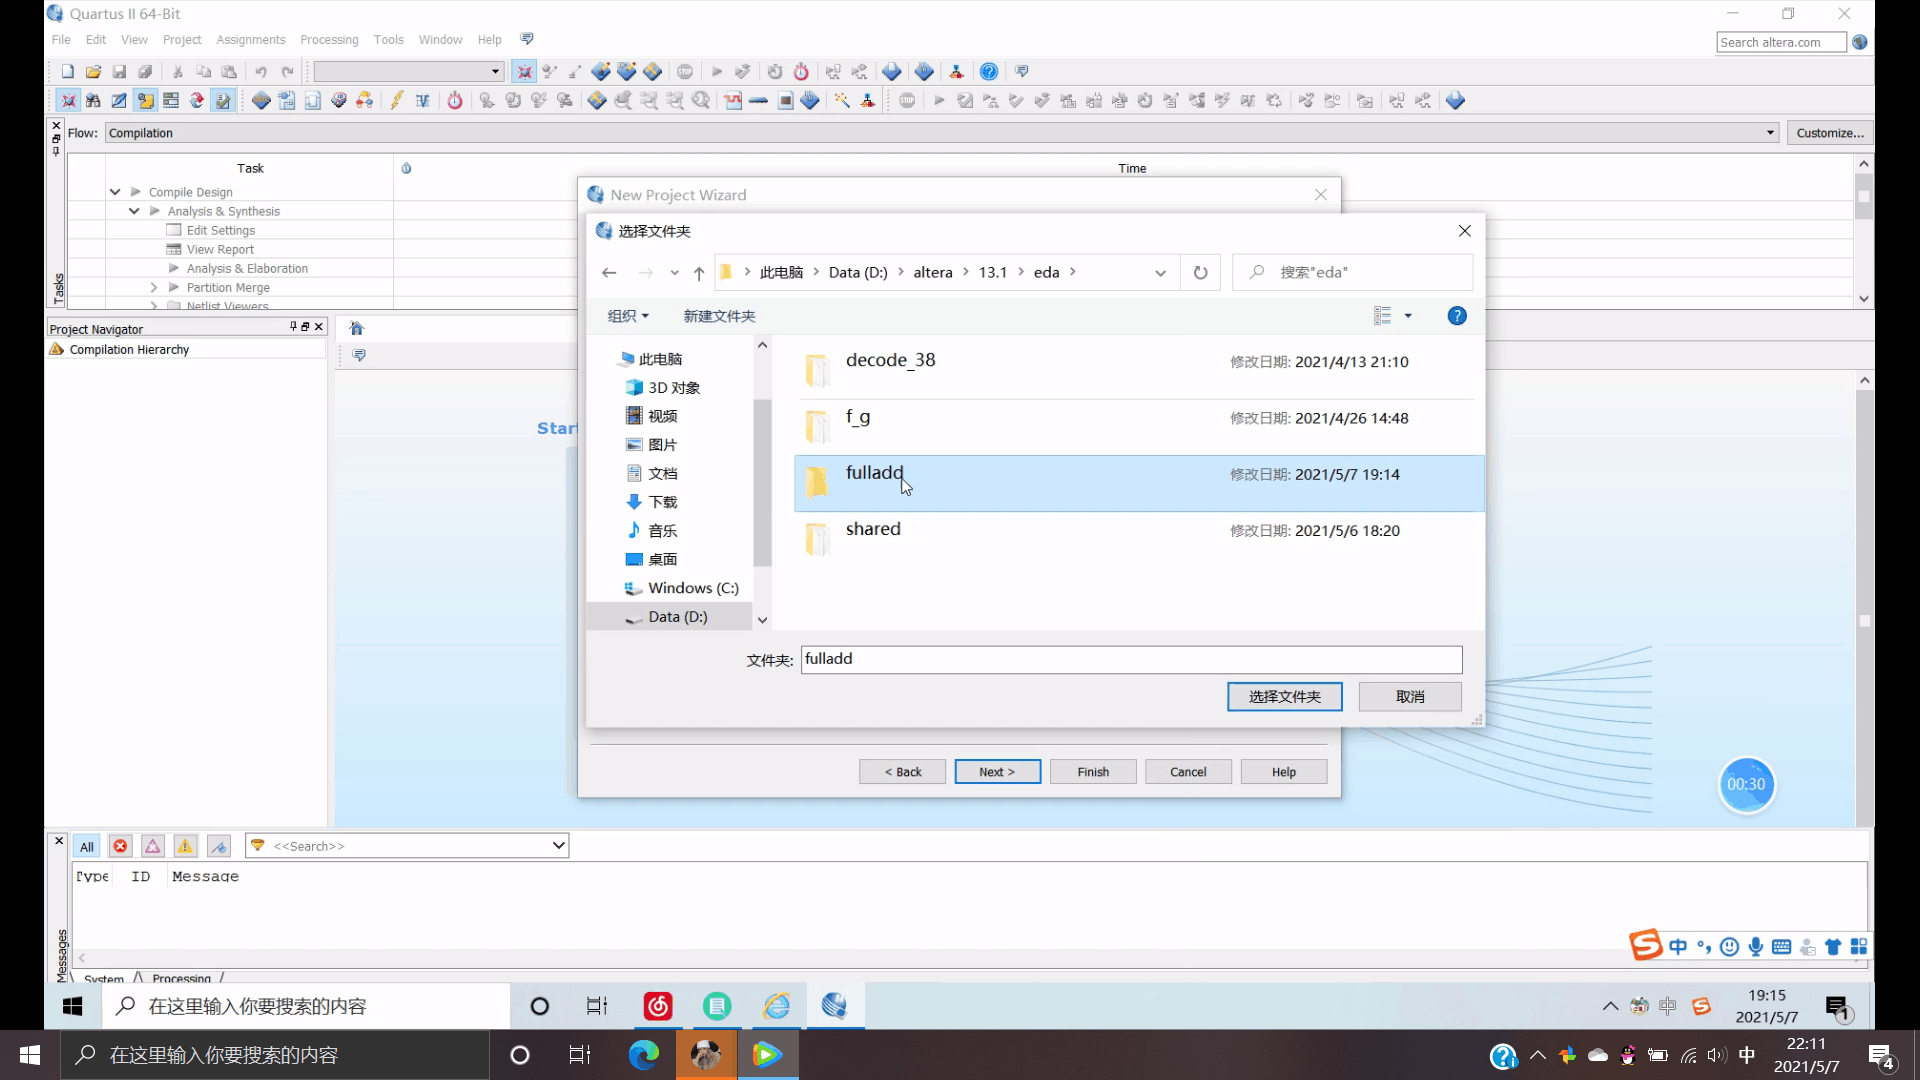Select the shared folder
1920x1080 pixels.
point(1139,539)
